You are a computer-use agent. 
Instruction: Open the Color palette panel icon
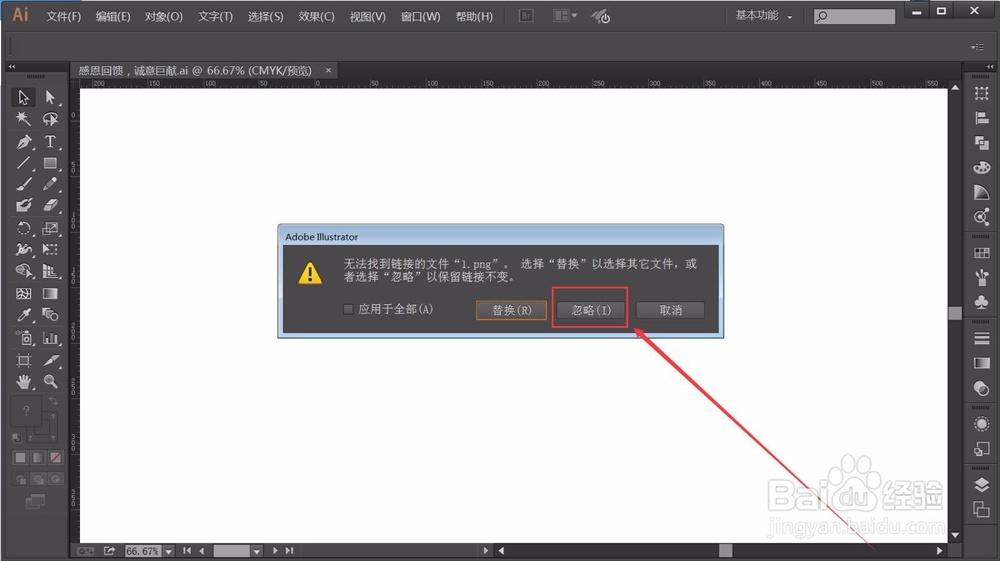tap(982, 168)
